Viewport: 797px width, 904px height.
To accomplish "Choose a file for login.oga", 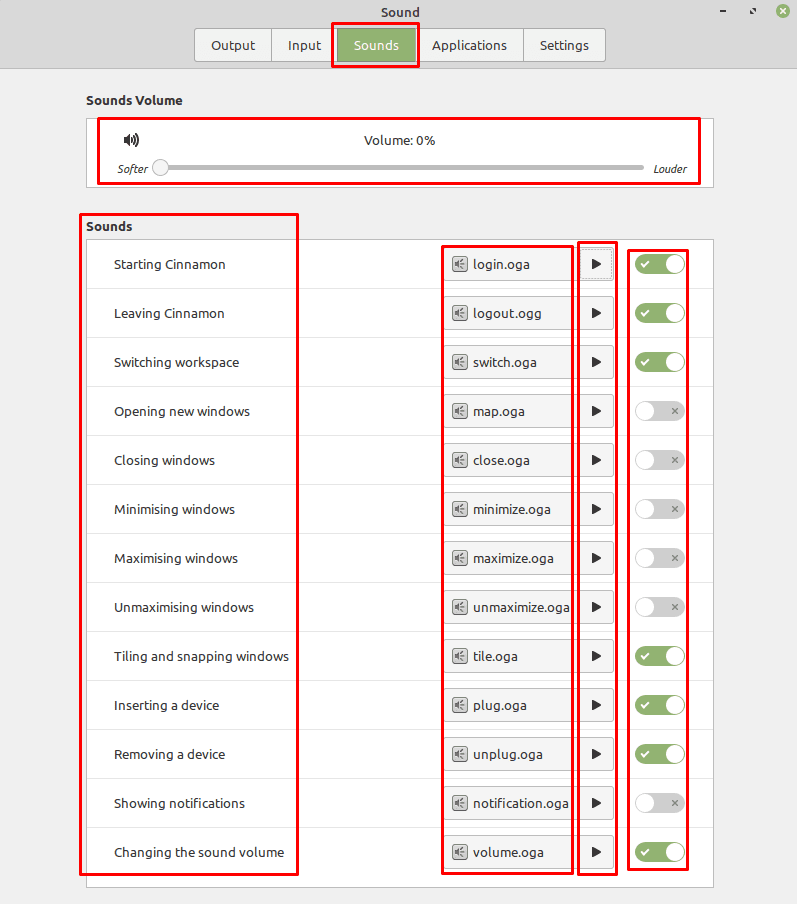I will pos(512,264).
